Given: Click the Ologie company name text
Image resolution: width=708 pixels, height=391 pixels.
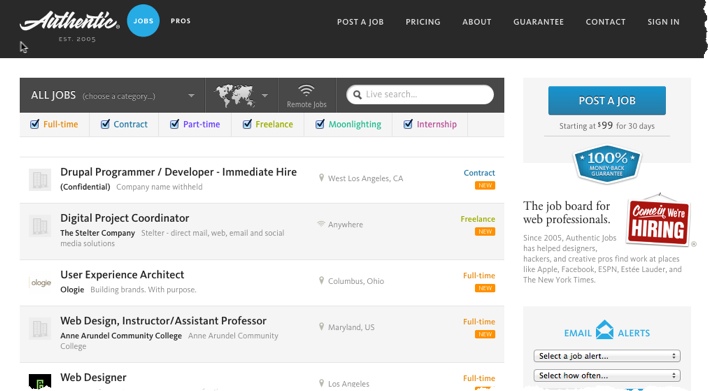Looking at the screenshot, I should pos(72,289).
